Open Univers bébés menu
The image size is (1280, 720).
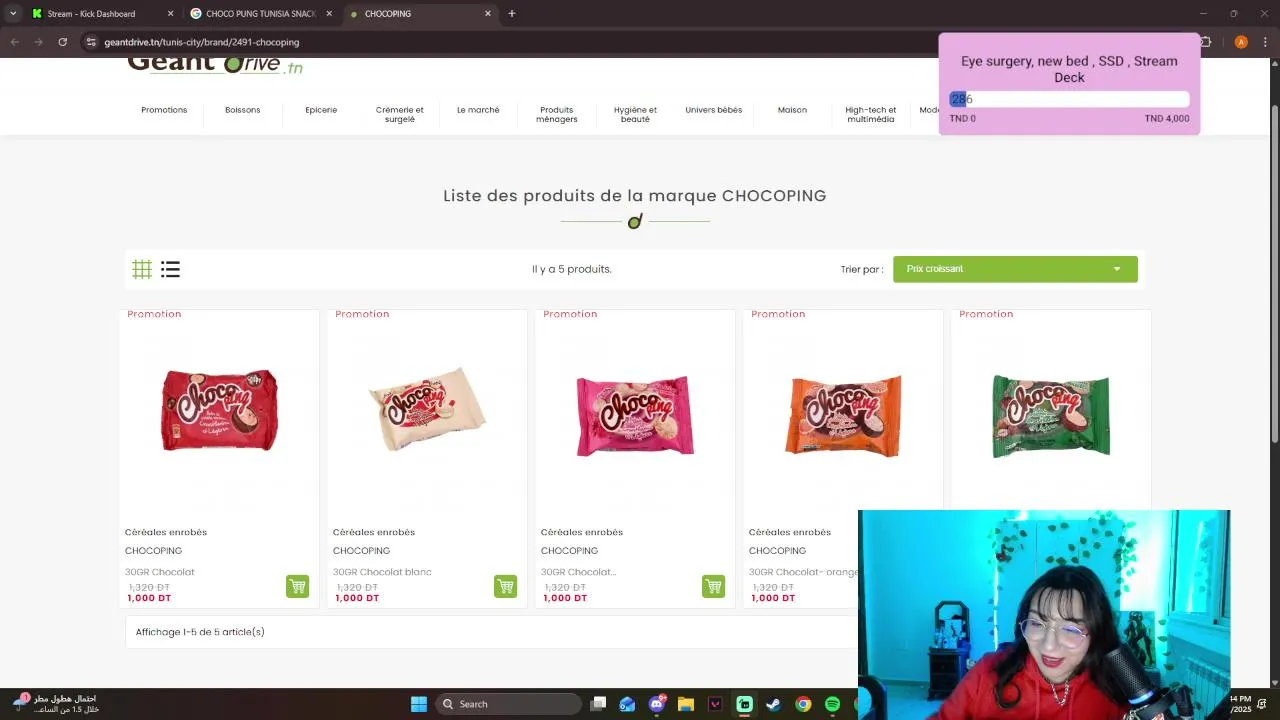click(x=714, y=110)
